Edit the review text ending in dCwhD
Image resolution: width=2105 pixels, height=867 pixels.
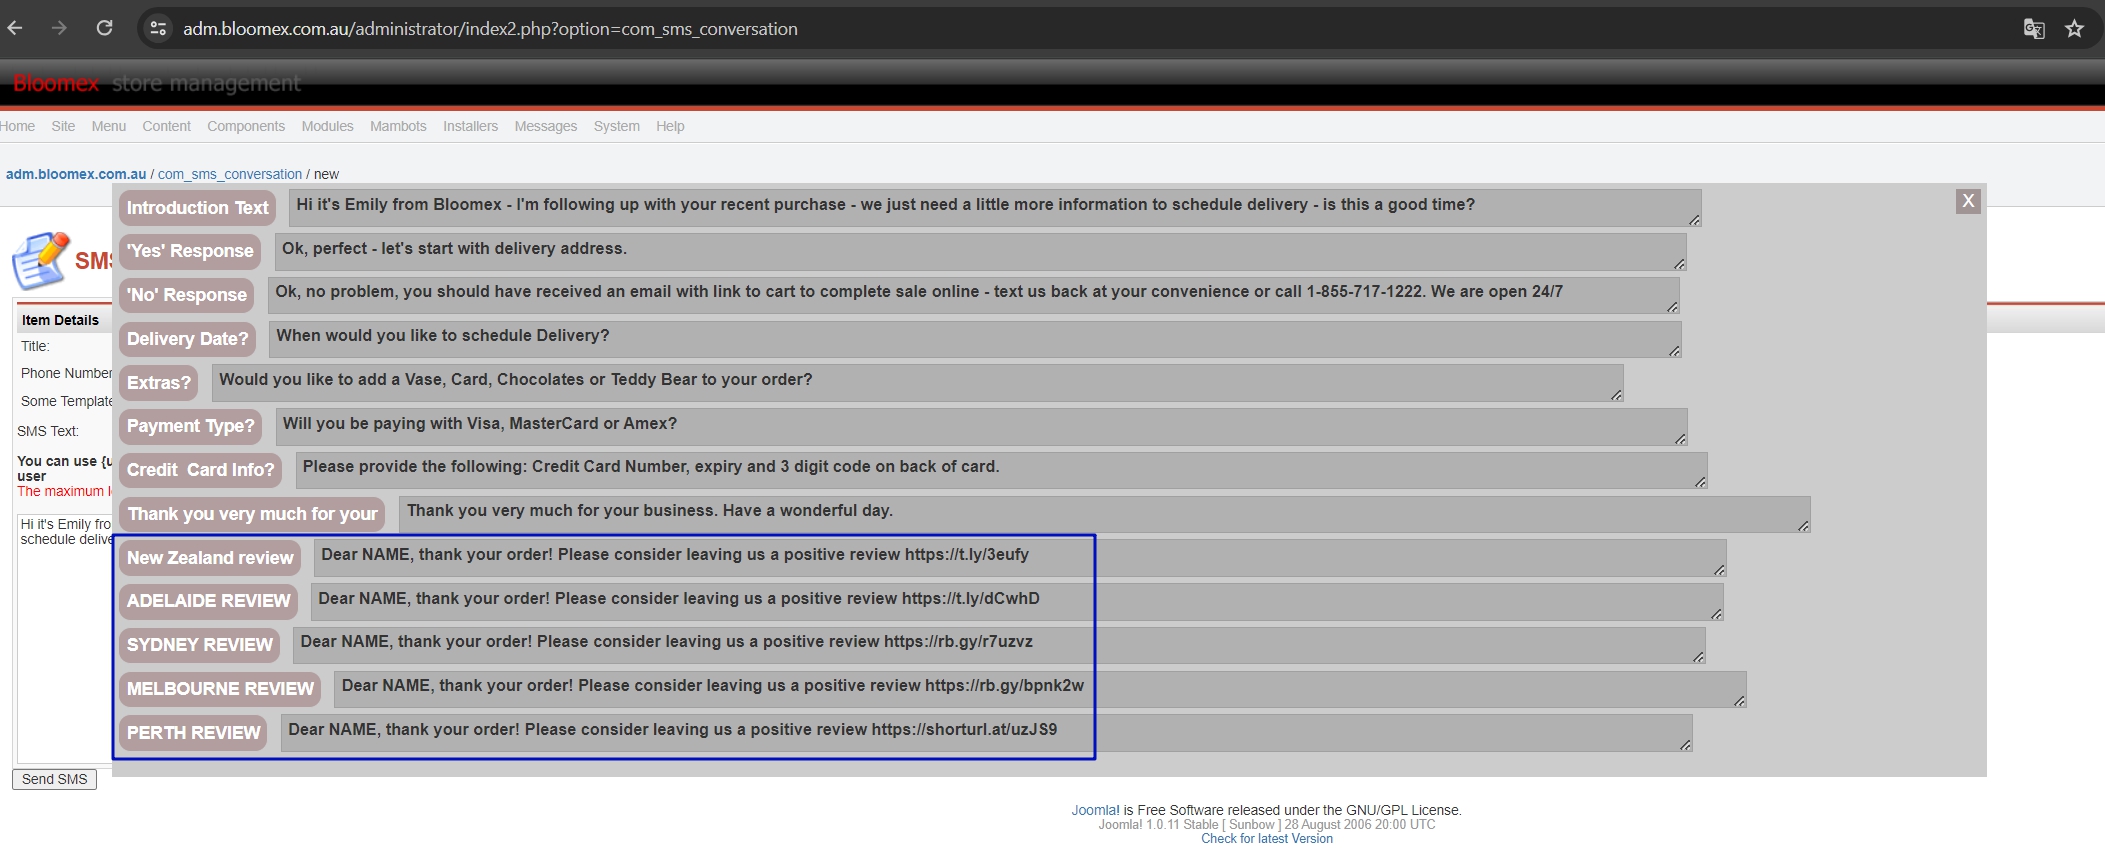pyautogui.click(x=1017, y=601)
